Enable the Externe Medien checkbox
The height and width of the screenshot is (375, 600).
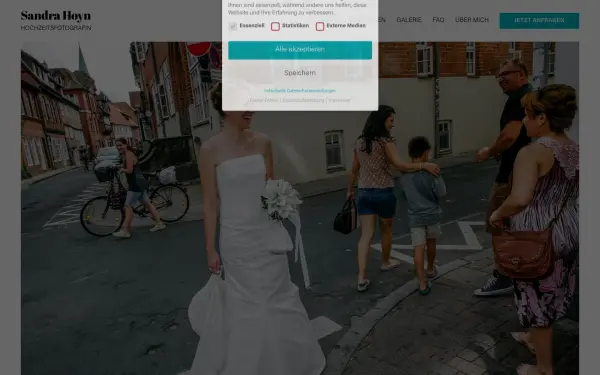(x=320, y=26)
